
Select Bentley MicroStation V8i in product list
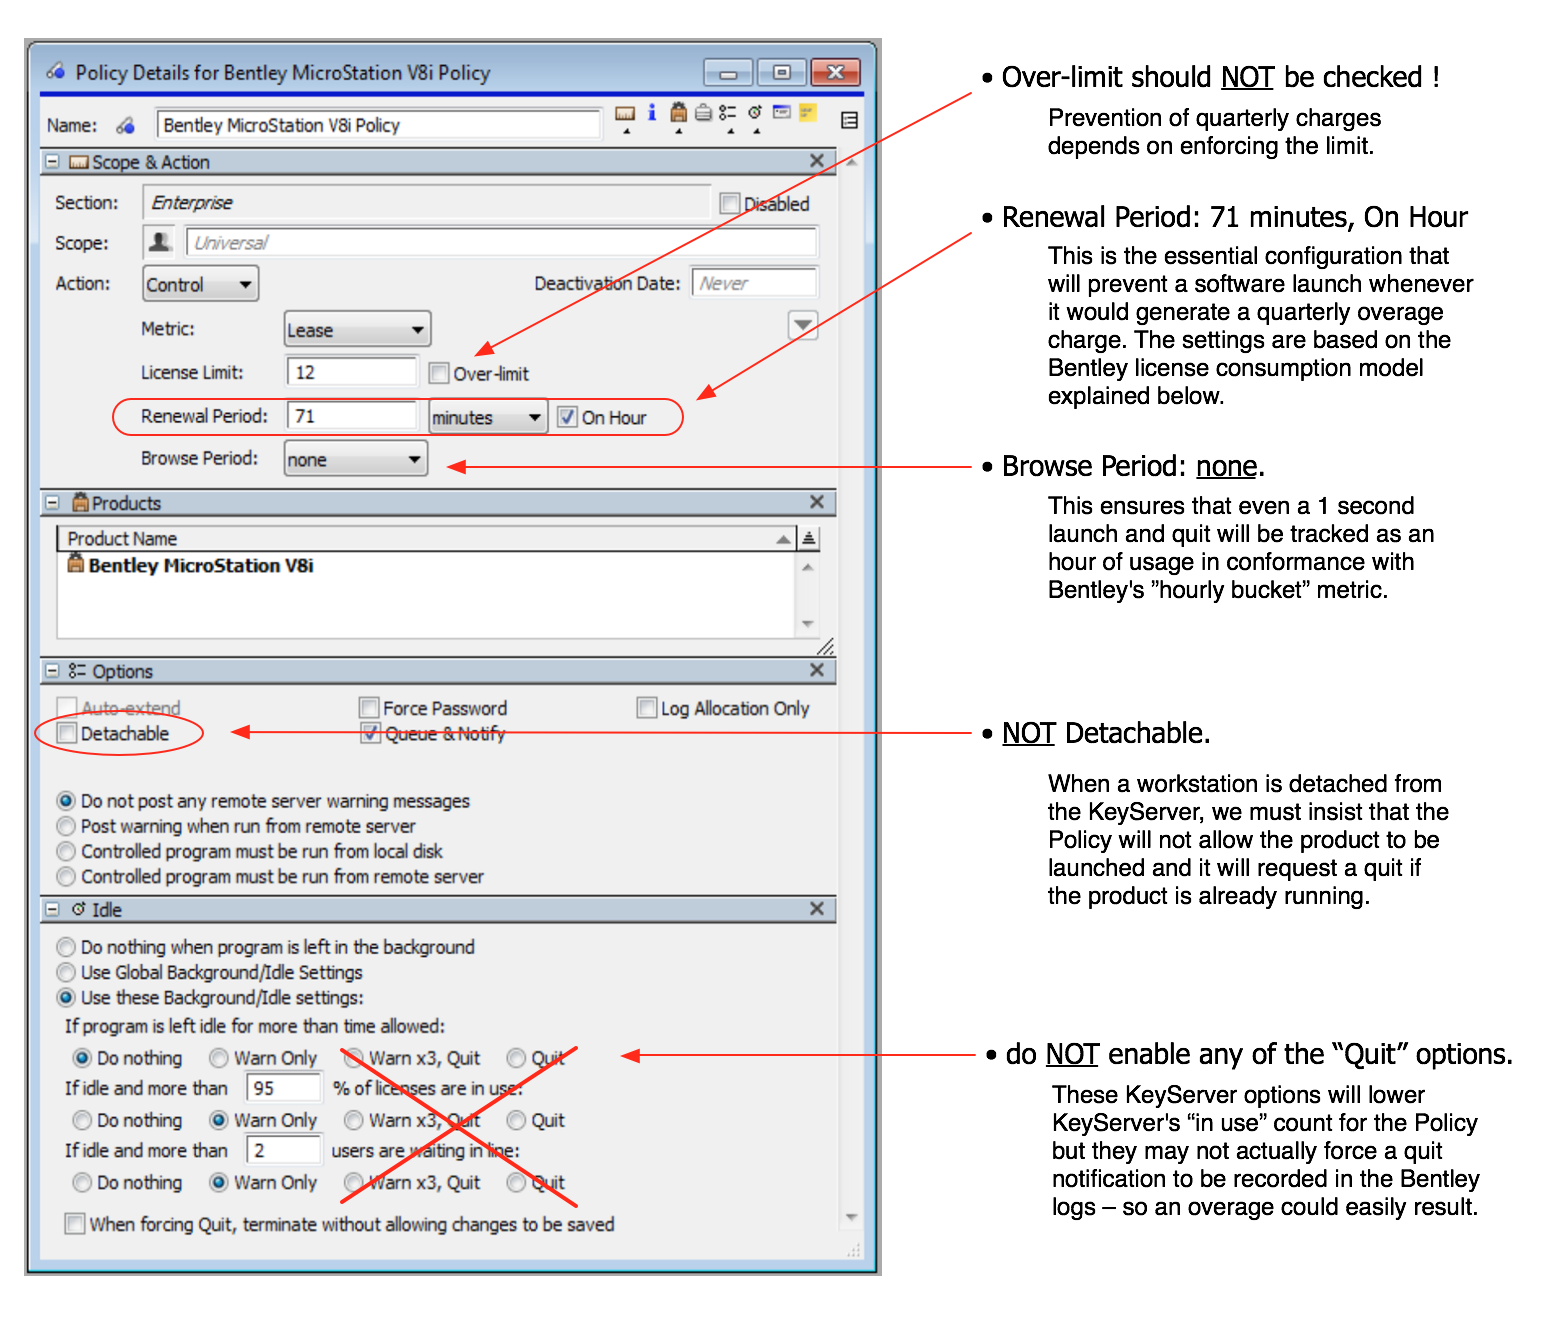200,566
